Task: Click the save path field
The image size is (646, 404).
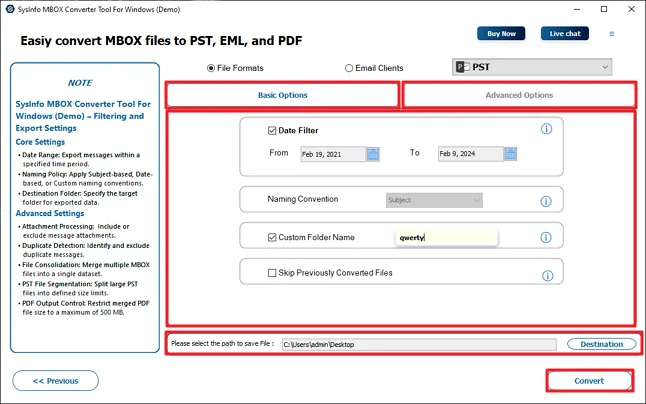Action: (419, 344)
